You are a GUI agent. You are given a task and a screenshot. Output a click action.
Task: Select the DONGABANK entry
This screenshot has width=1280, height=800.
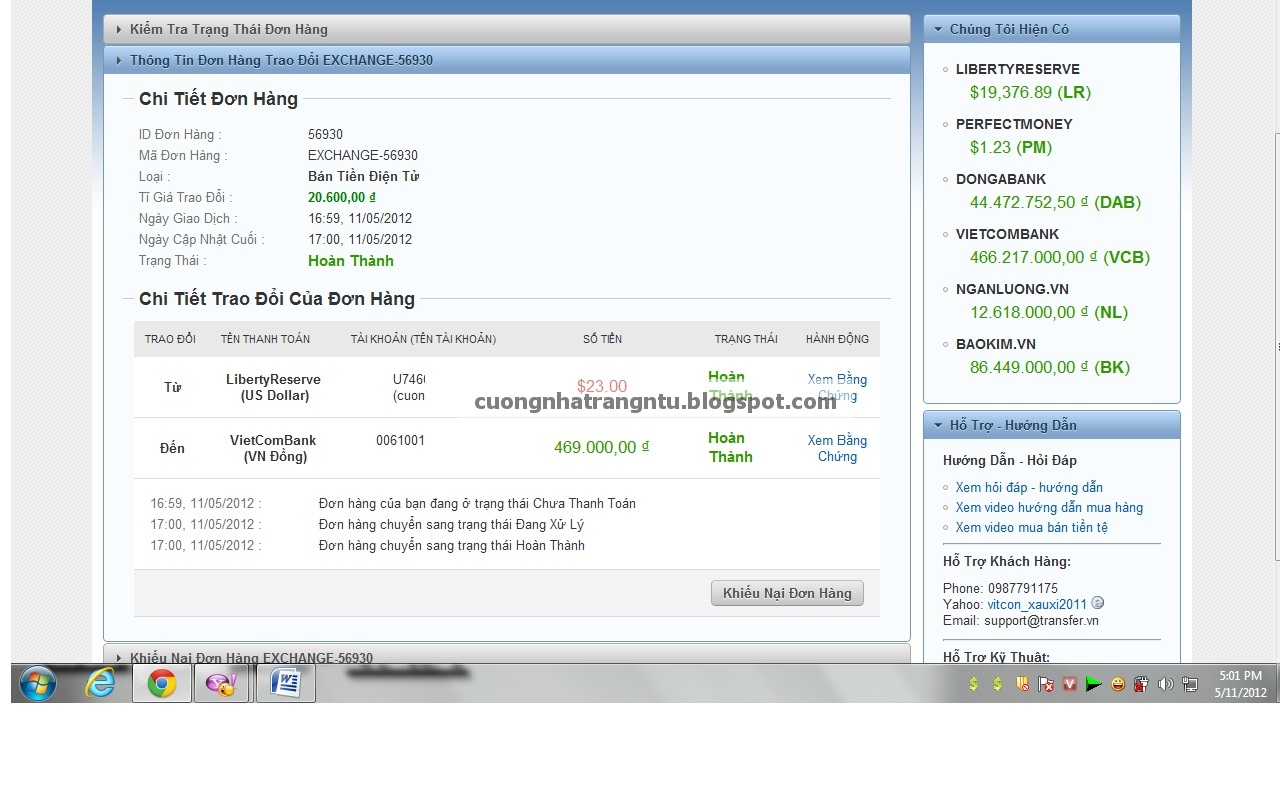pyautogui.click(x=1001, y=179)
